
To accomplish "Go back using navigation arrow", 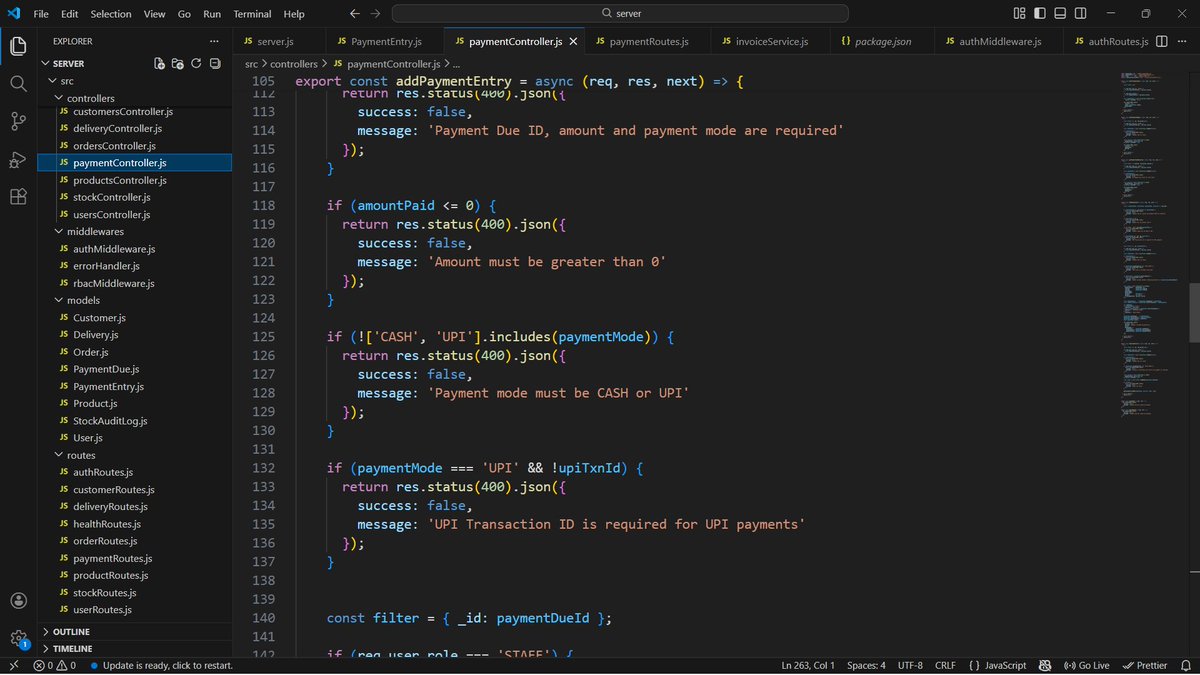I will 355,14.
